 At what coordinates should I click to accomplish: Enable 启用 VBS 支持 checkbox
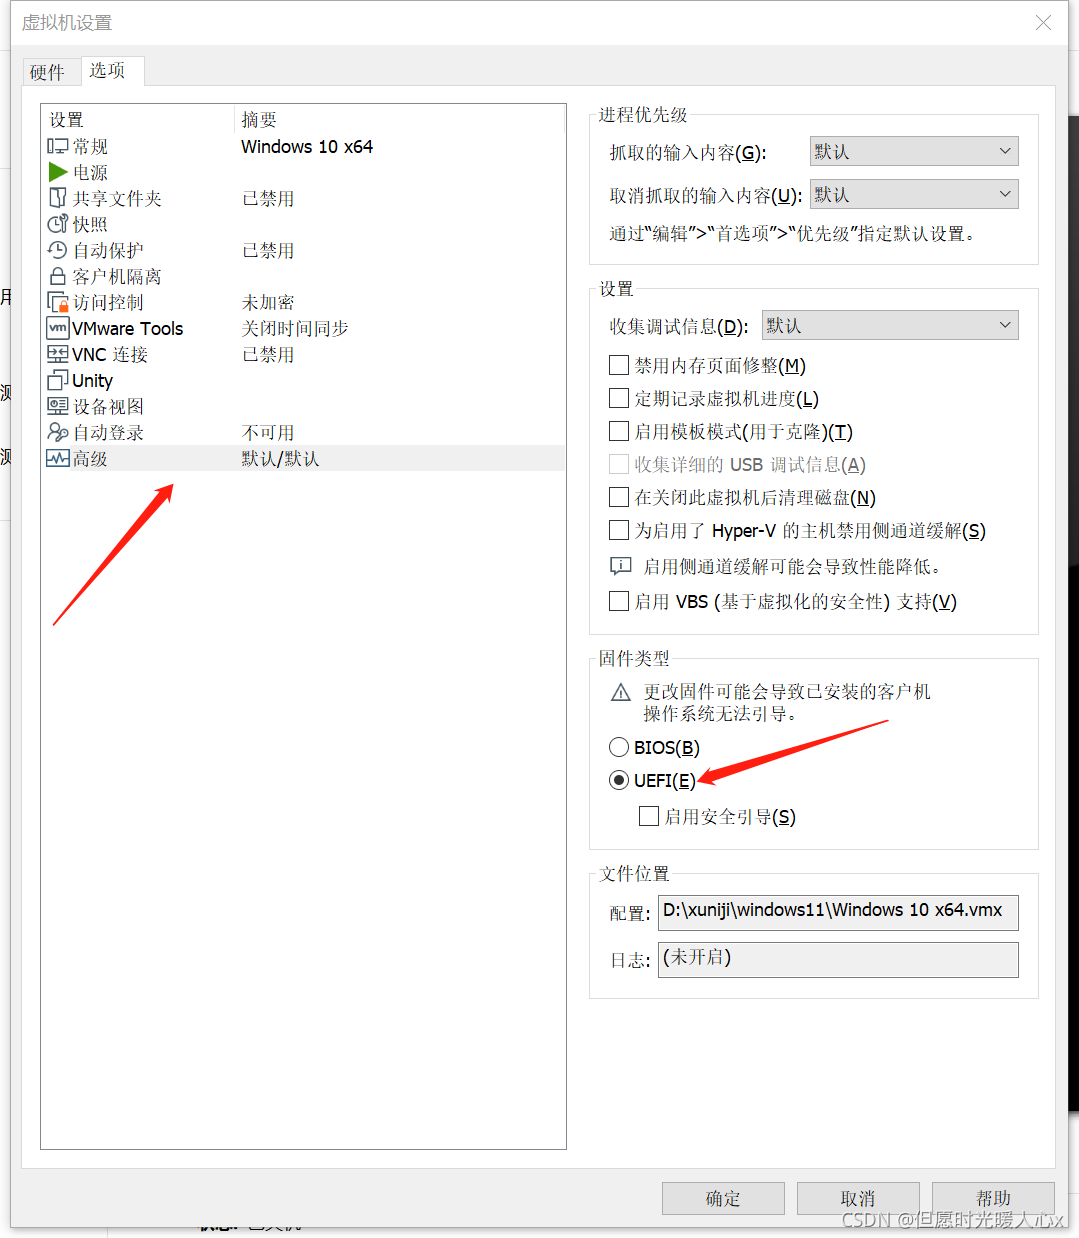point(619,601)
